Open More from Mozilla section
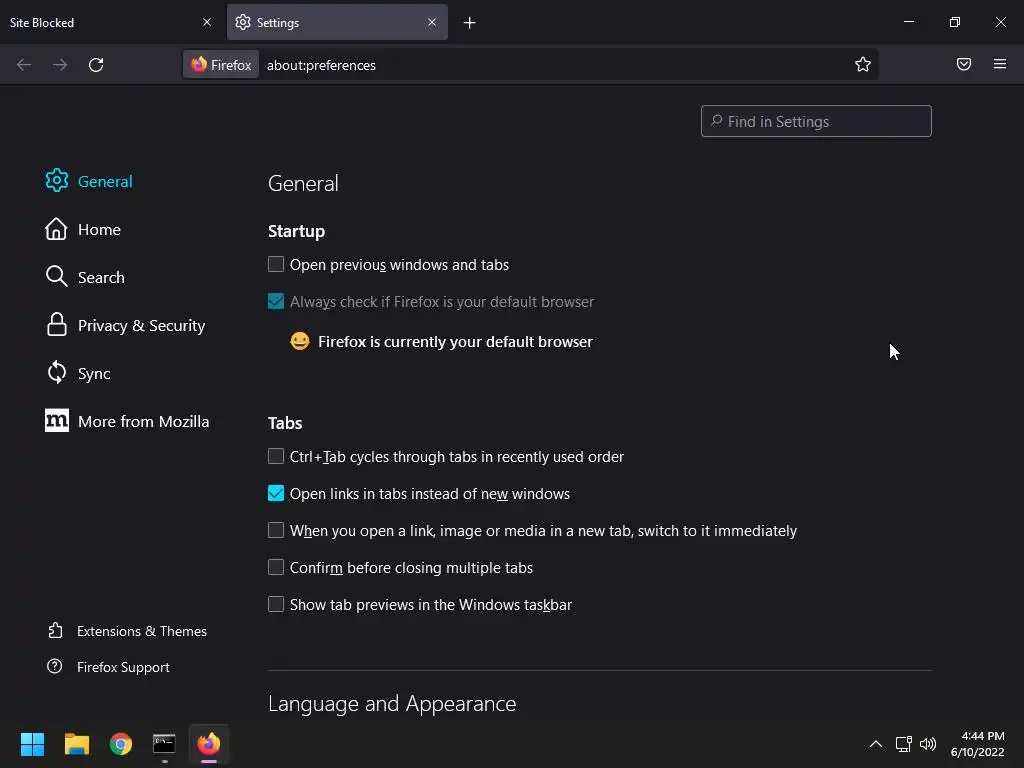This screenshot has width=1024, height=768. [127, 421]
